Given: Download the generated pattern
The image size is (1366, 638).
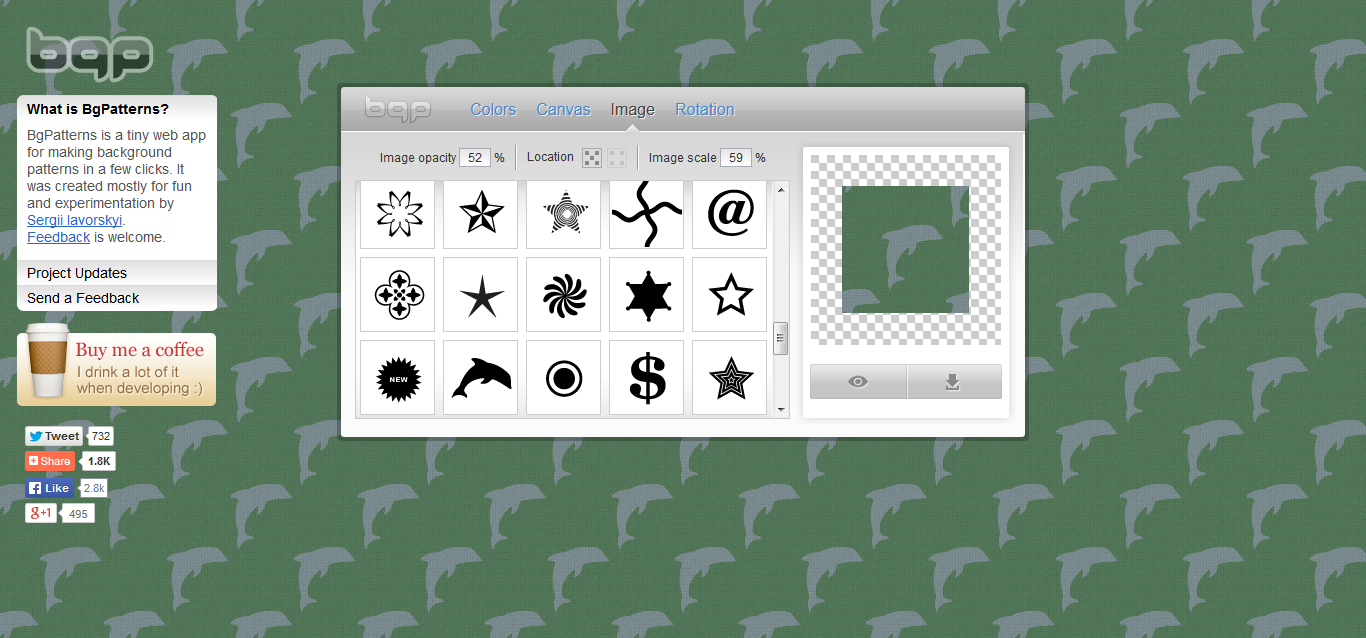Looking at the screenshot, I should coord(954,381).
